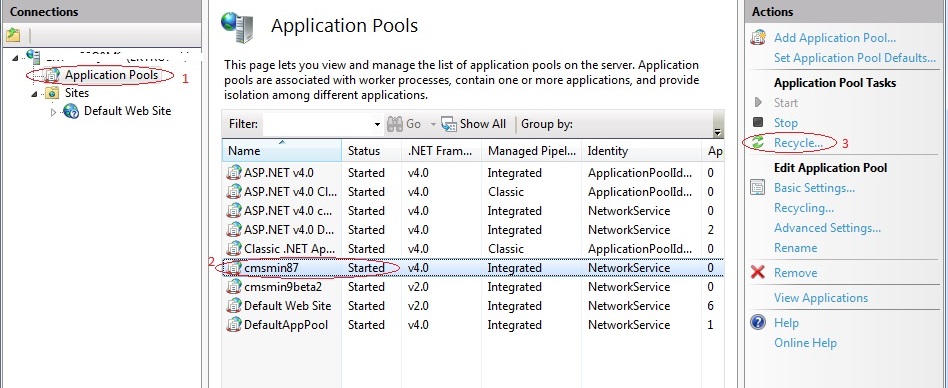Select the ASP.NET v4.0 pool row
The width and height of the screenshot is (948, 388).
pos(473,173)
